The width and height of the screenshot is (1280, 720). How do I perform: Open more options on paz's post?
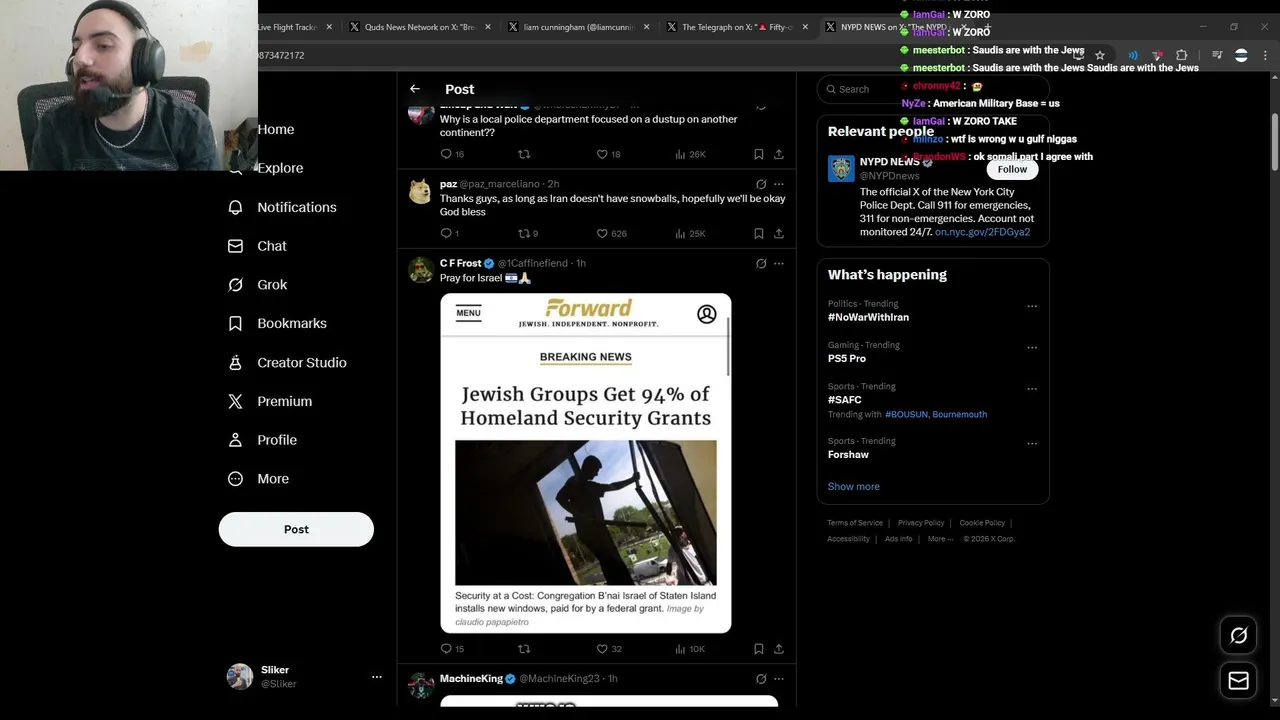click(x=779, y=184)
